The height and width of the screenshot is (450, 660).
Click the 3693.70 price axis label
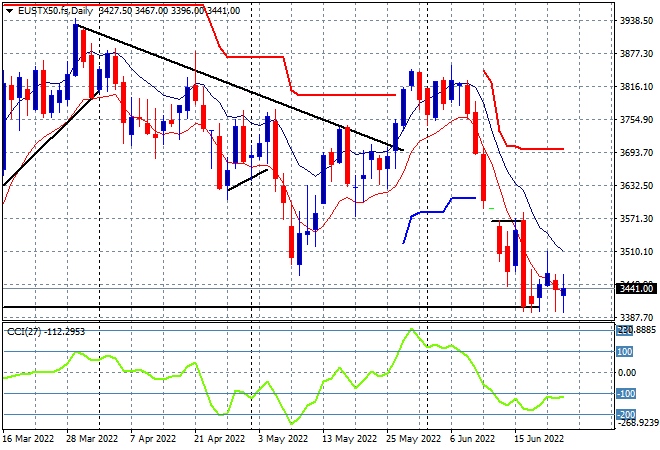(x=636, y=152)
